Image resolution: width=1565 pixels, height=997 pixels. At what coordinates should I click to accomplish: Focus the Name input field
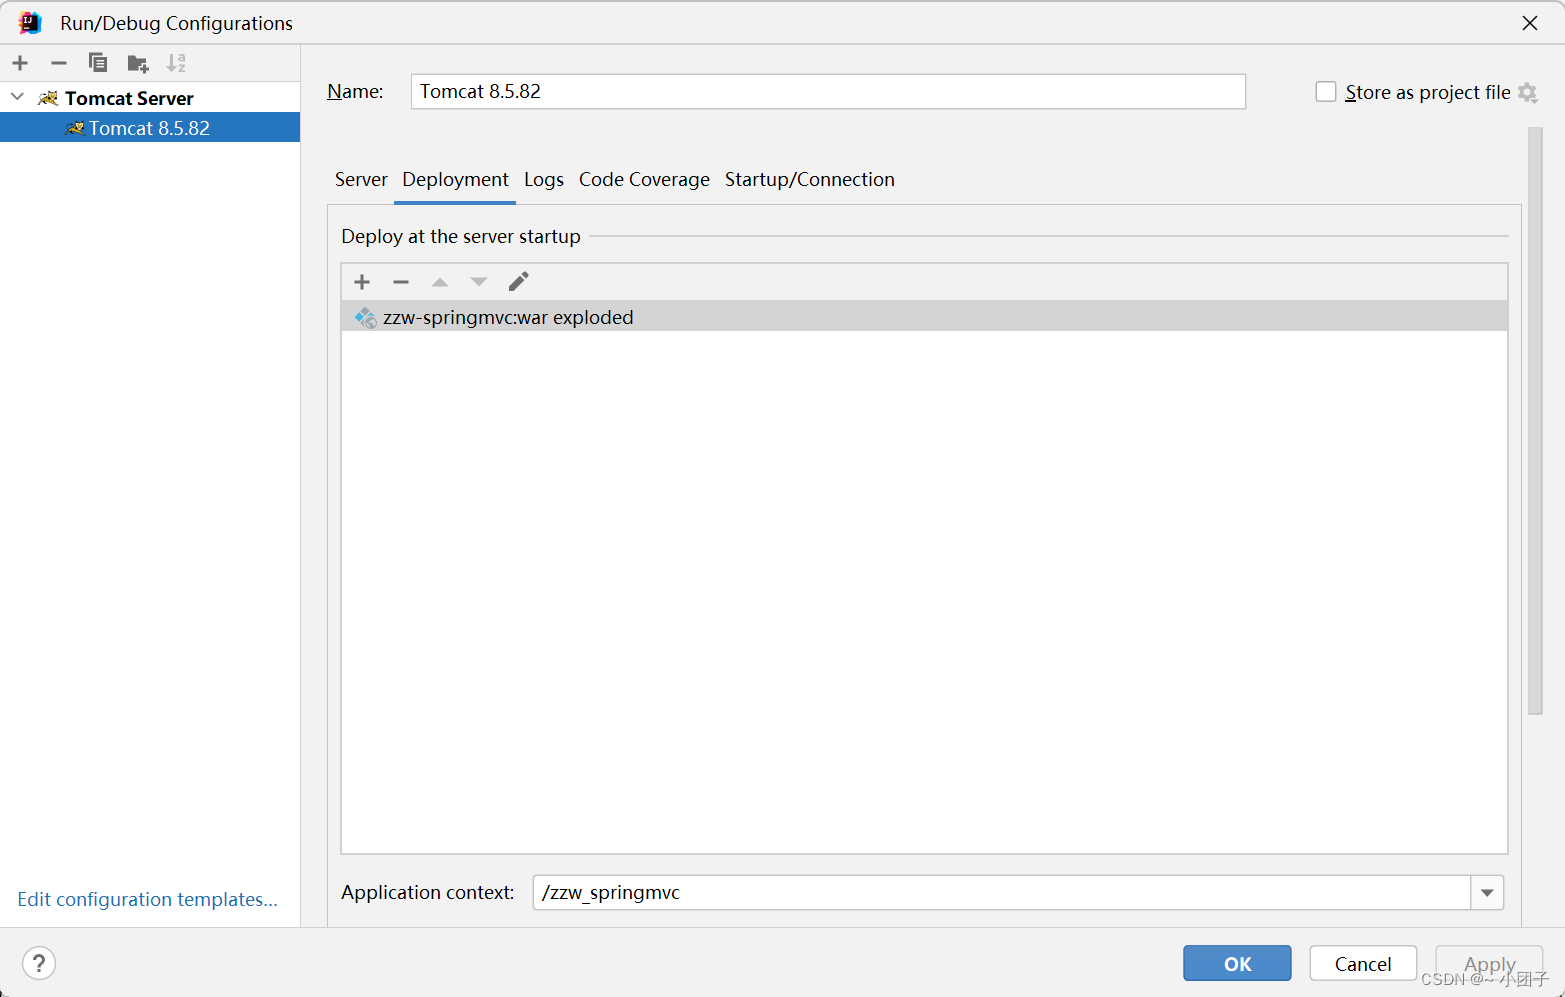(828, 91)
